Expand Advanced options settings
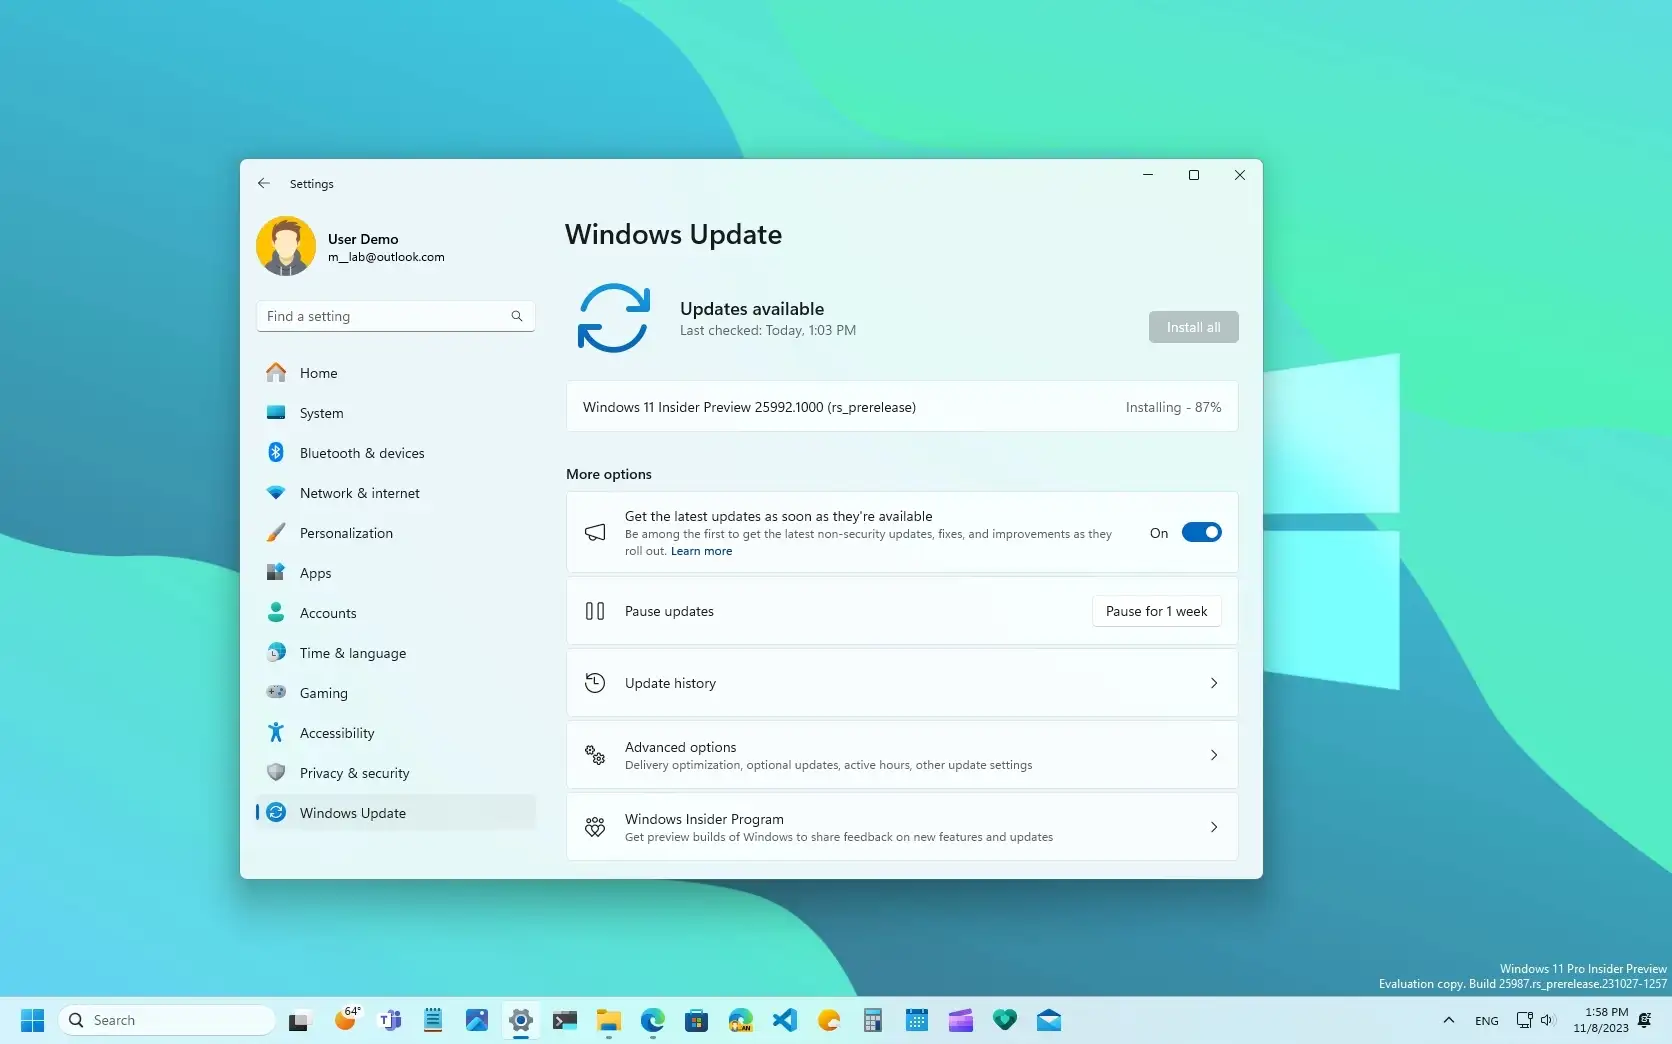The image size is (1672, 1044). (x=1213, y=755)
